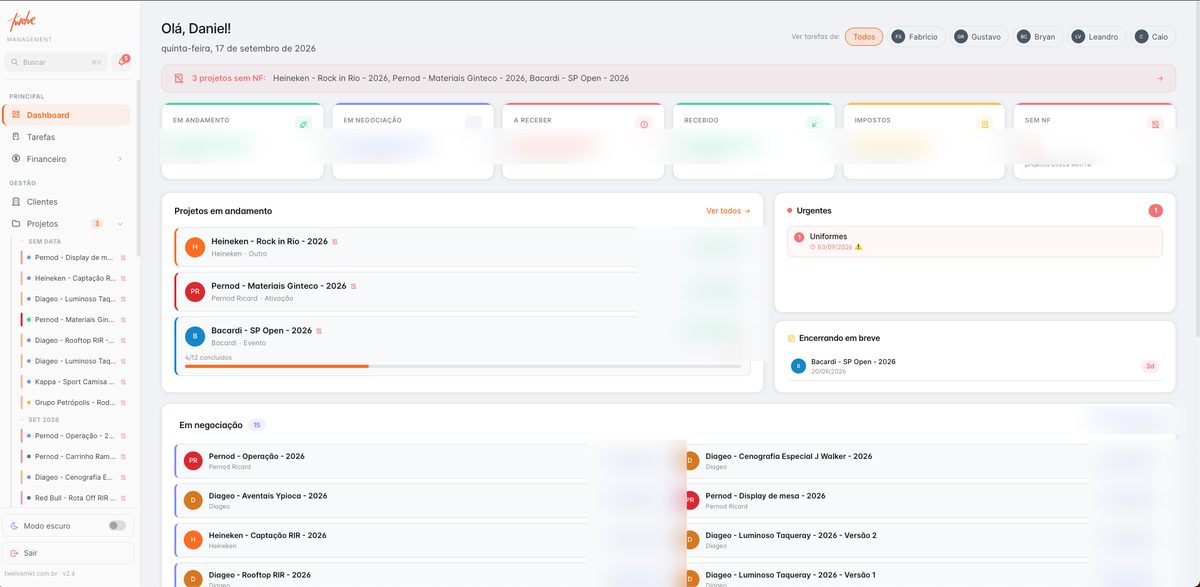Filter tasks by Bryan
The width and height of the screenshot is (1200, 587).
(1038, 37)
